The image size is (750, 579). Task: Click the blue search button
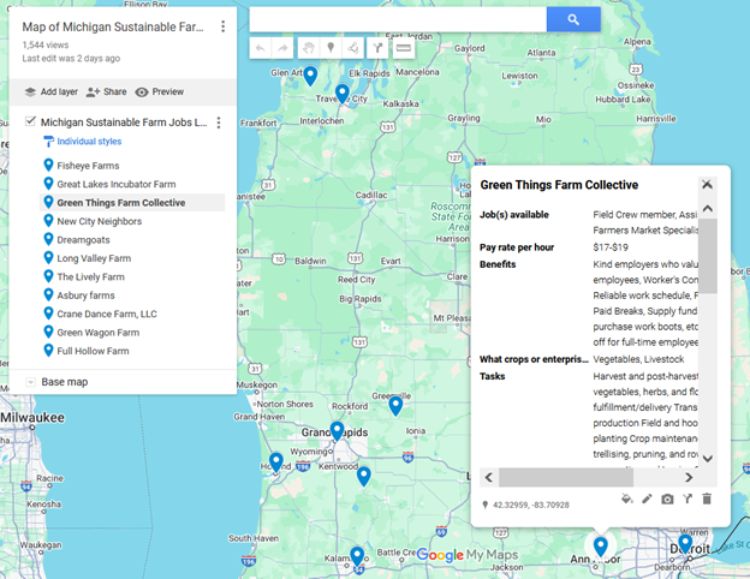coord(574,20)
